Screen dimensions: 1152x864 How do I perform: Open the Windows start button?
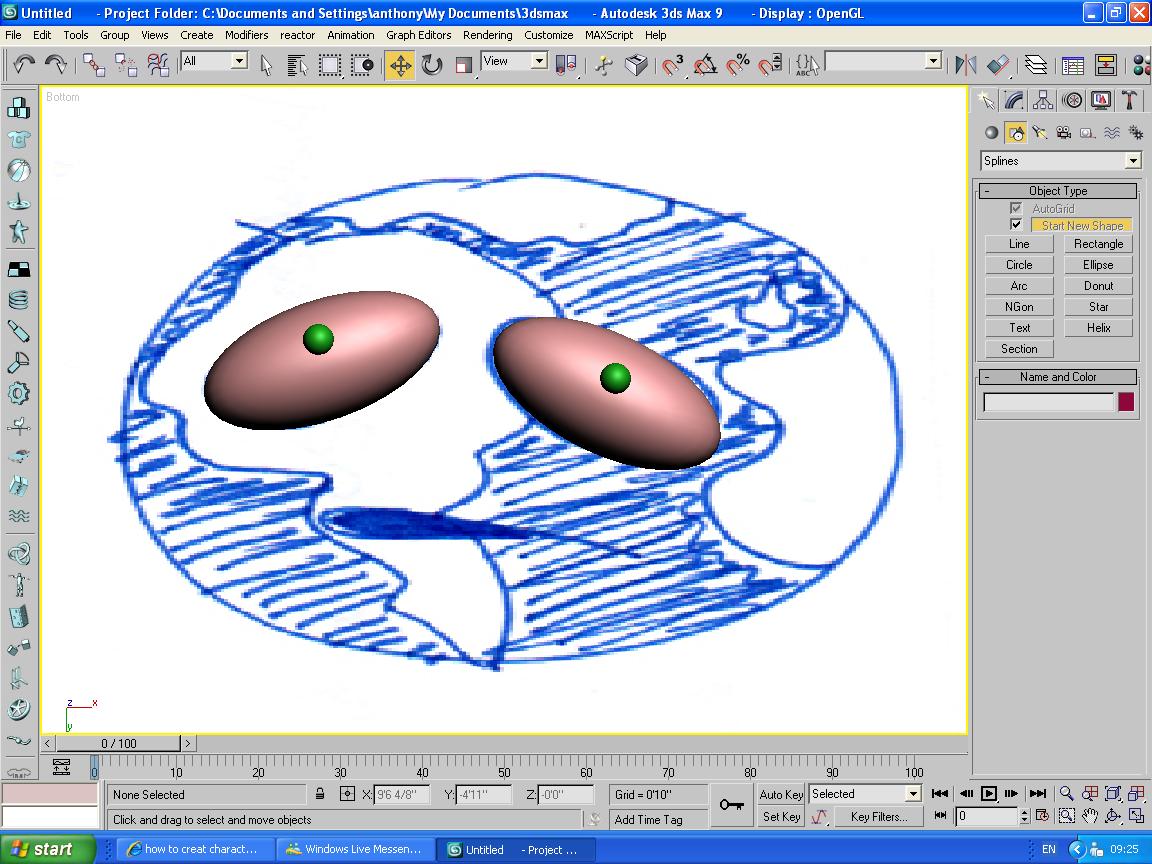click(48, 849)
